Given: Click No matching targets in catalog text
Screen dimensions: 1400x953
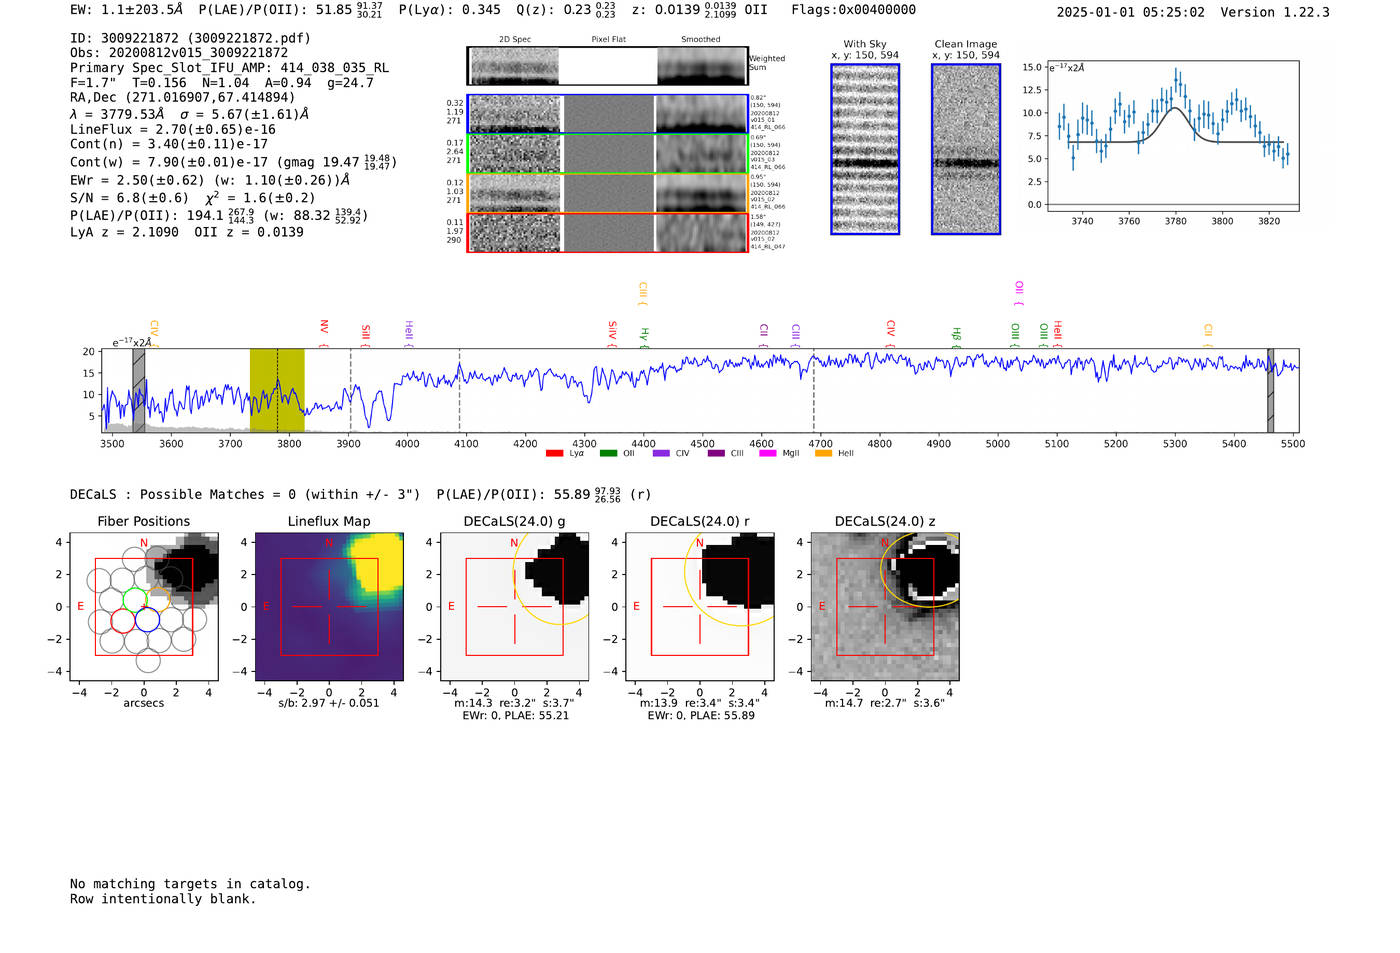Looking at the screenshot, I should 190,883.
